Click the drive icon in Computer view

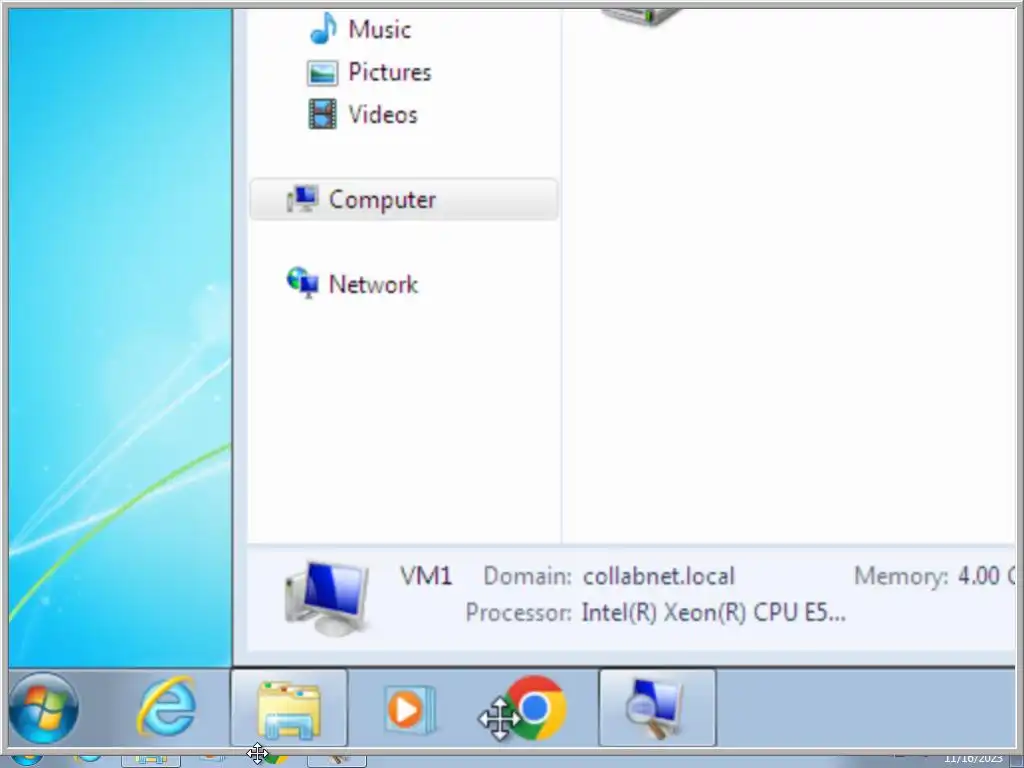[x=643, y=17]
